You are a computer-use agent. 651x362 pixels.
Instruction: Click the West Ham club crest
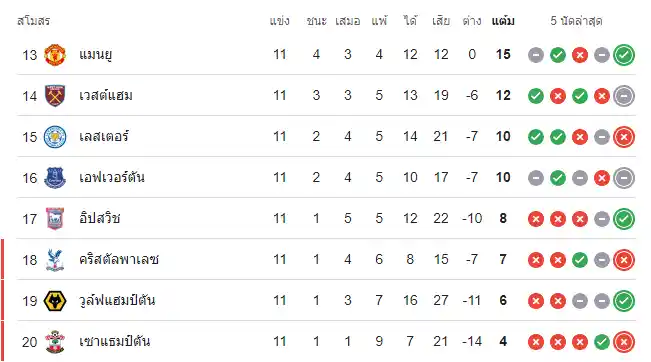[55, 96]
